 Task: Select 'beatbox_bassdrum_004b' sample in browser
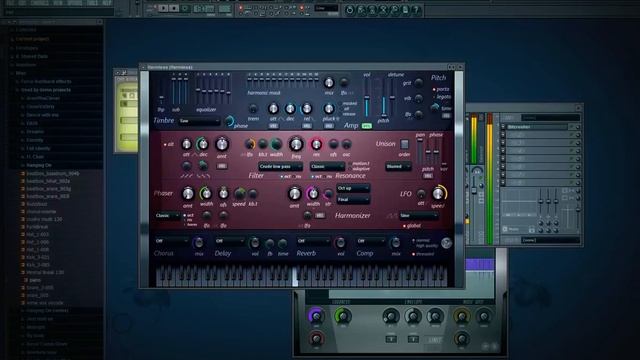pos(53,173)
